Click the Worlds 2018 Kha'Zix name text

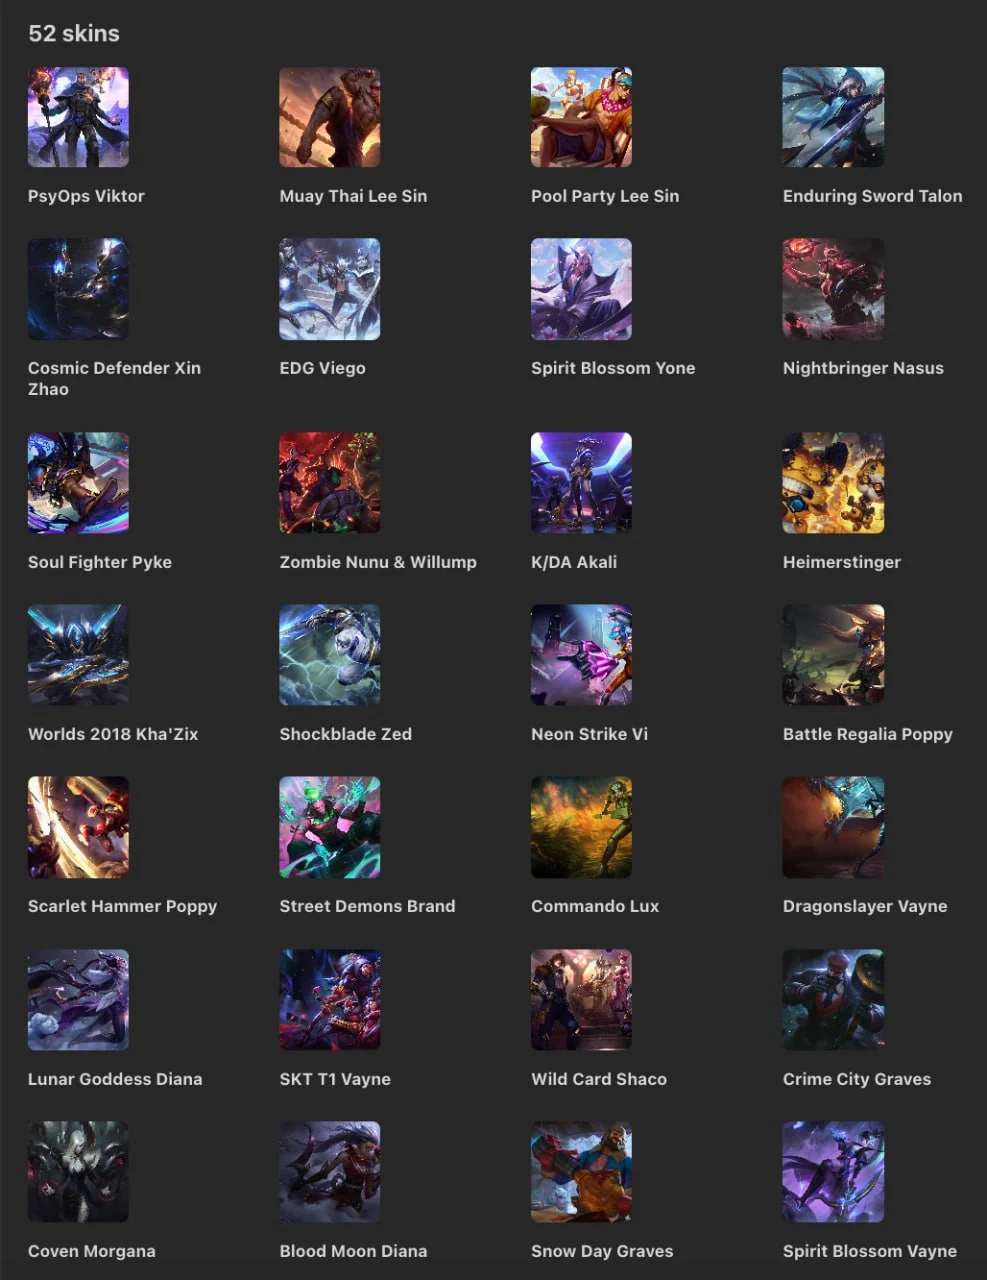coord(113,734)
